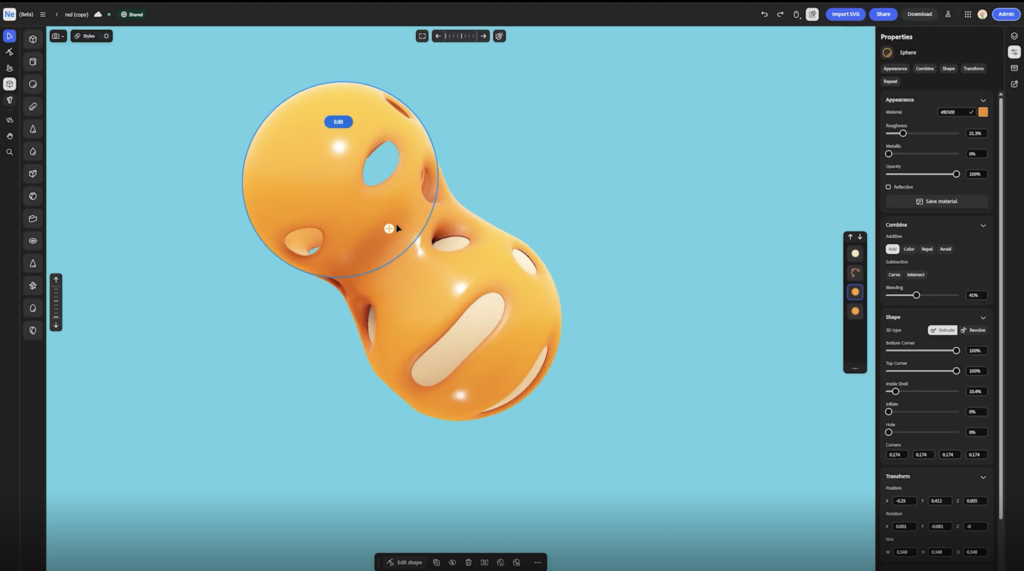Open the camera dropdown above the canvas

coord(58,36)
